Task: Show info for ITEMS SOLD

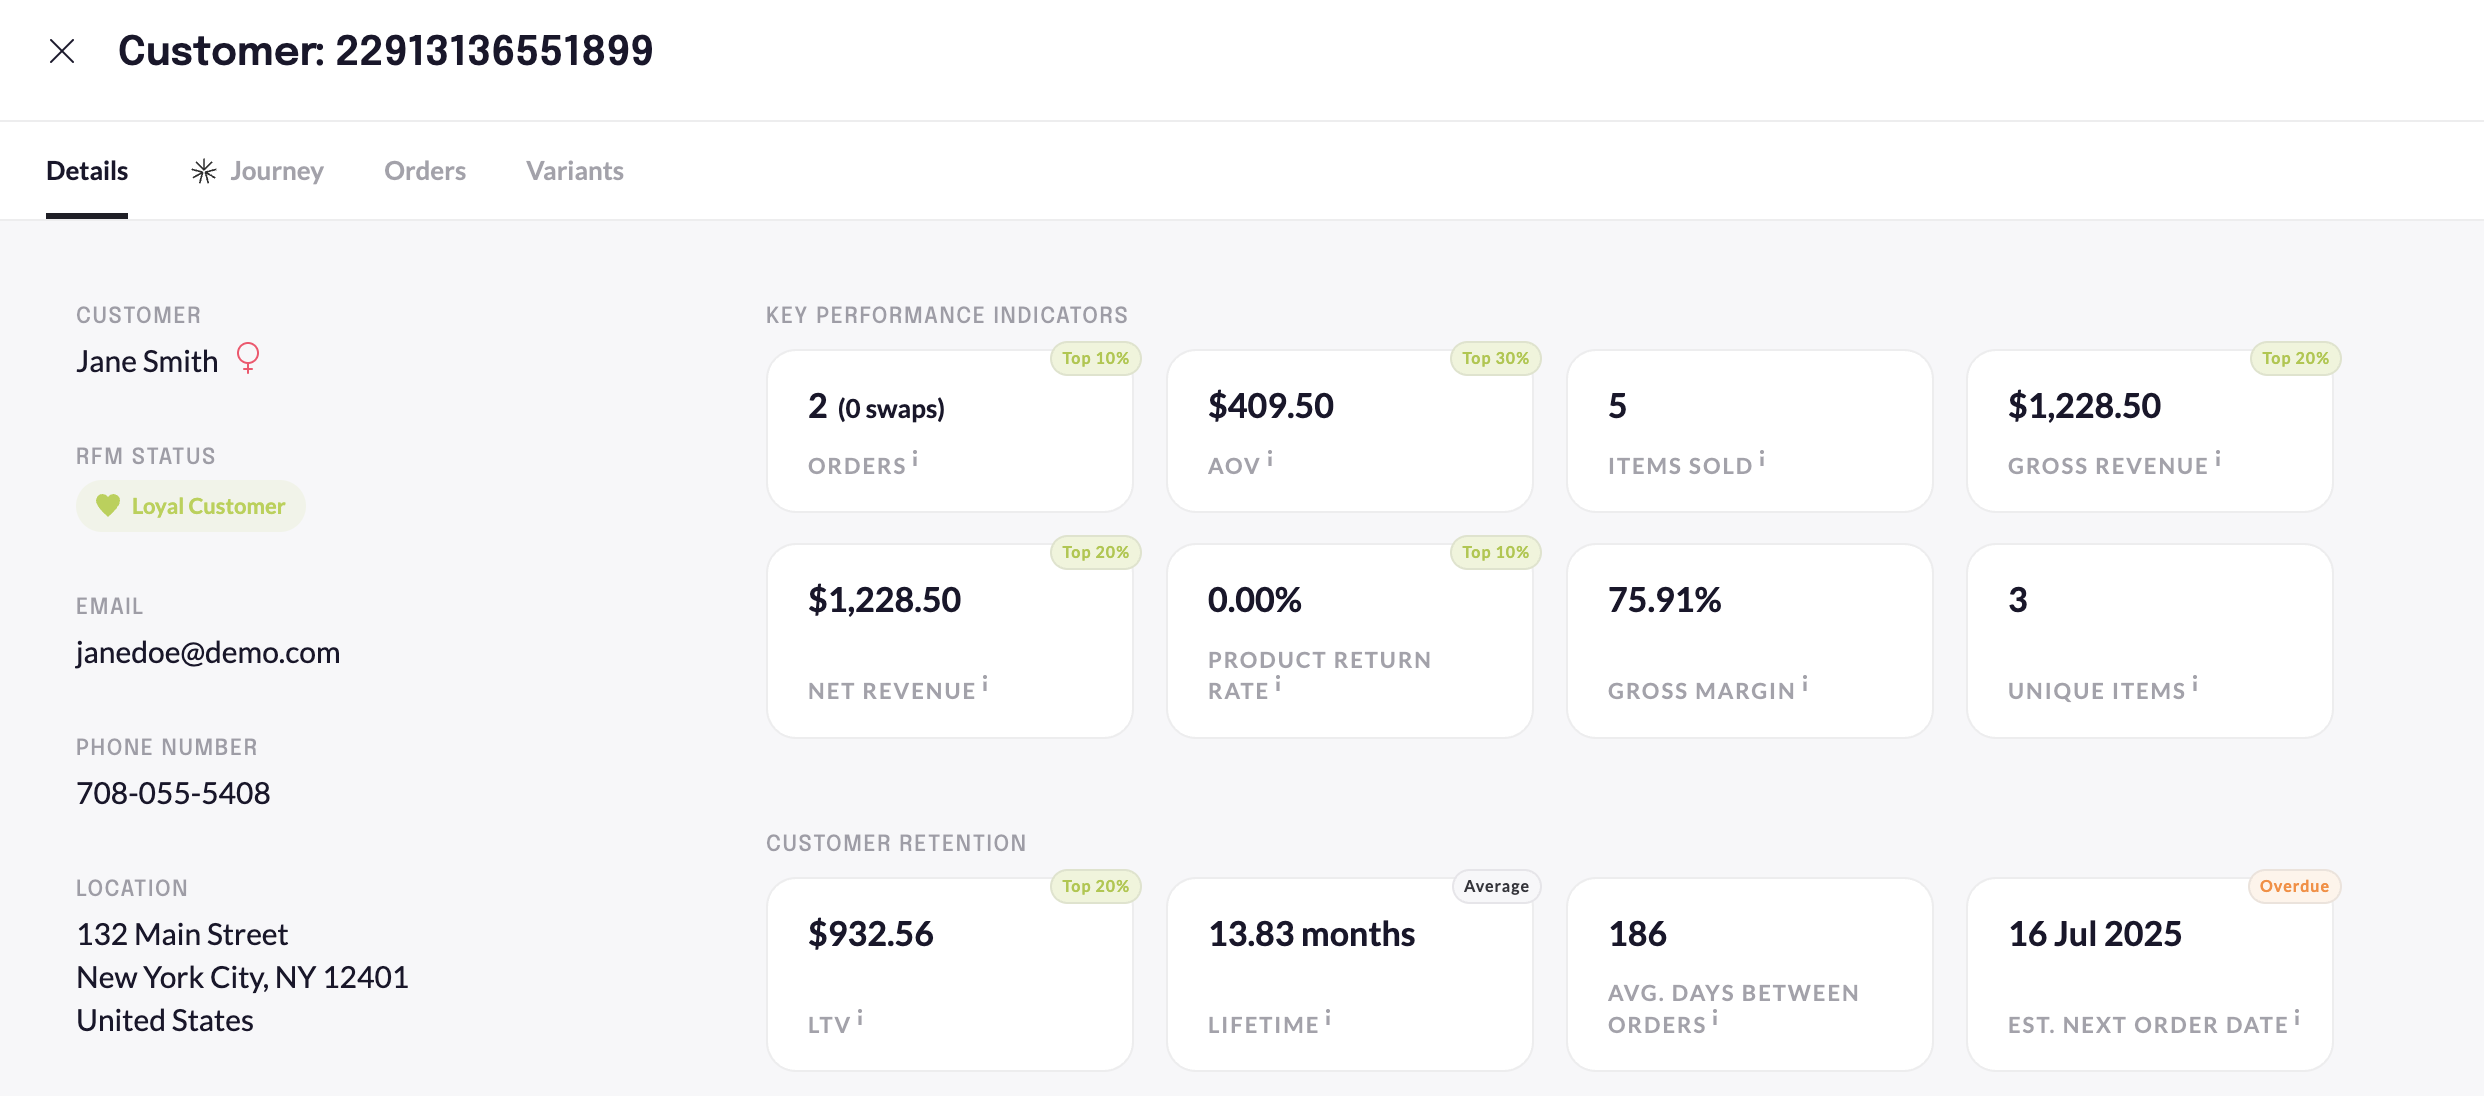Action: (x=1762, y=460)
